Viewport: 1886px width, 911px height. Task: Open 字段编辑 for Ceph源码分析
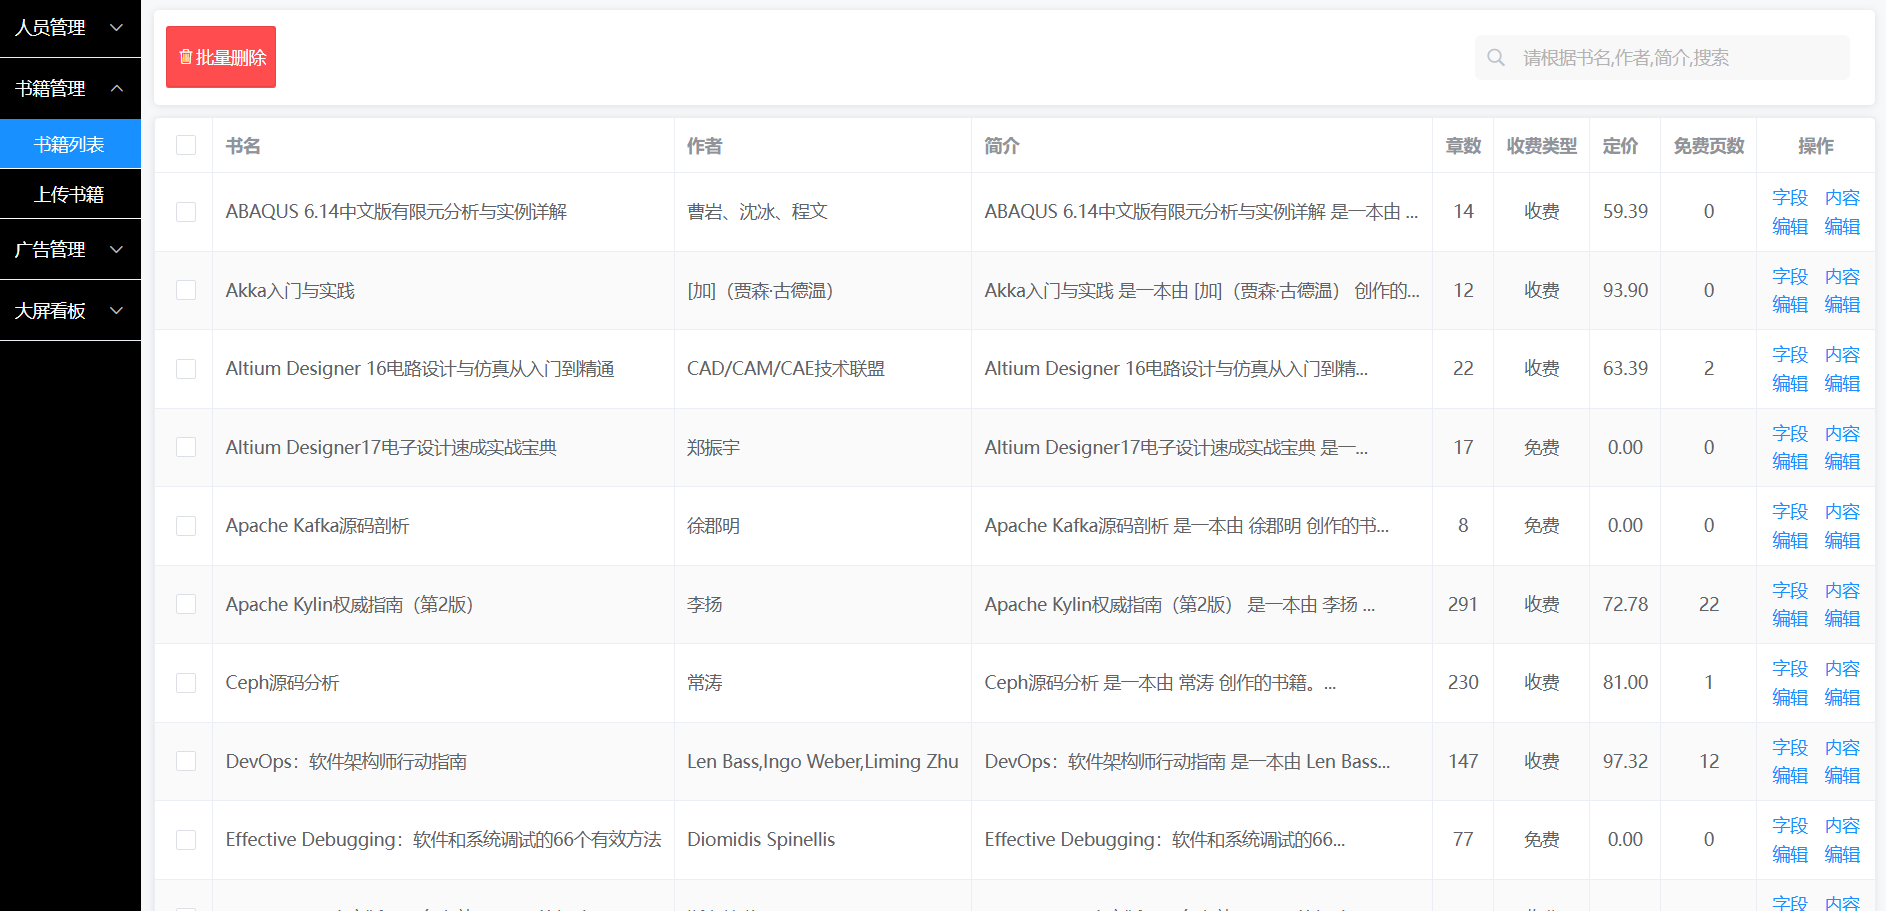click(1790, 683)
